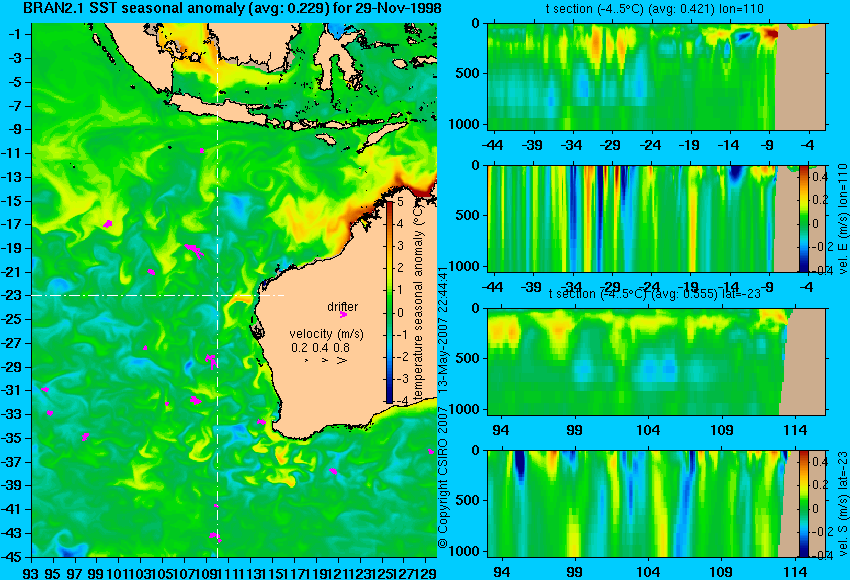
Task: Click the 't section lon=110' panel title
Action: pos(655,9)
